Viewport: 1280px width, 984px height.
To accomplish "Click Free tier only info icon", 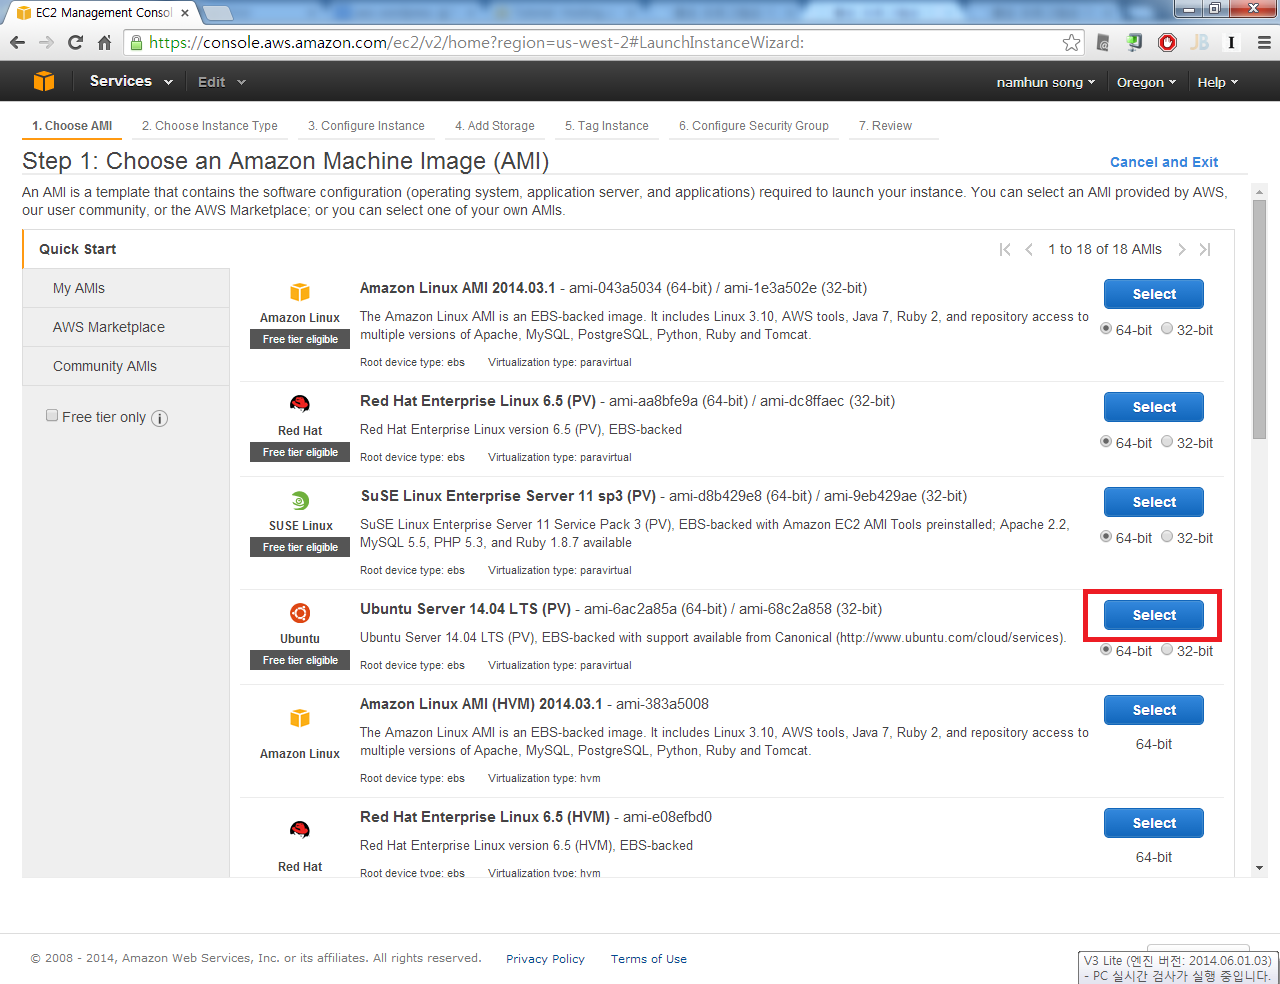I will (159, 418).
